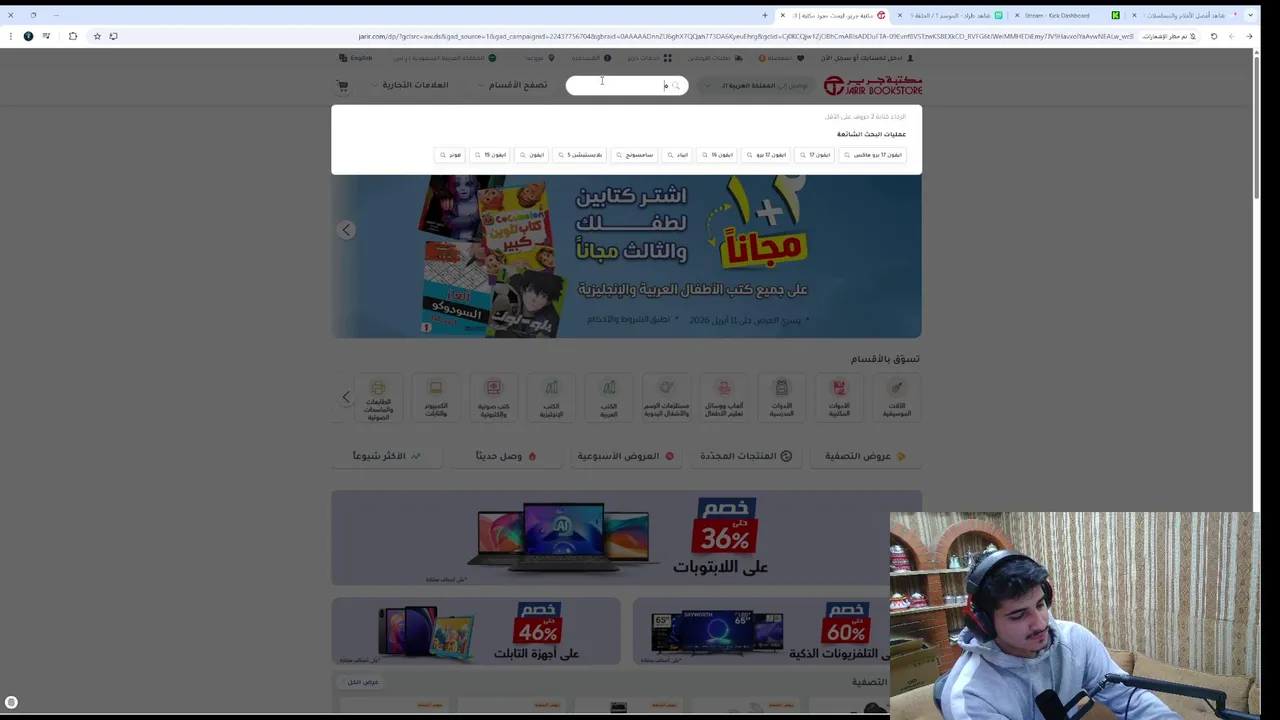This screenshot has height=720, width=1280.
Task: Select popular search Monitor chip
Action: click(x=450, y=155)
